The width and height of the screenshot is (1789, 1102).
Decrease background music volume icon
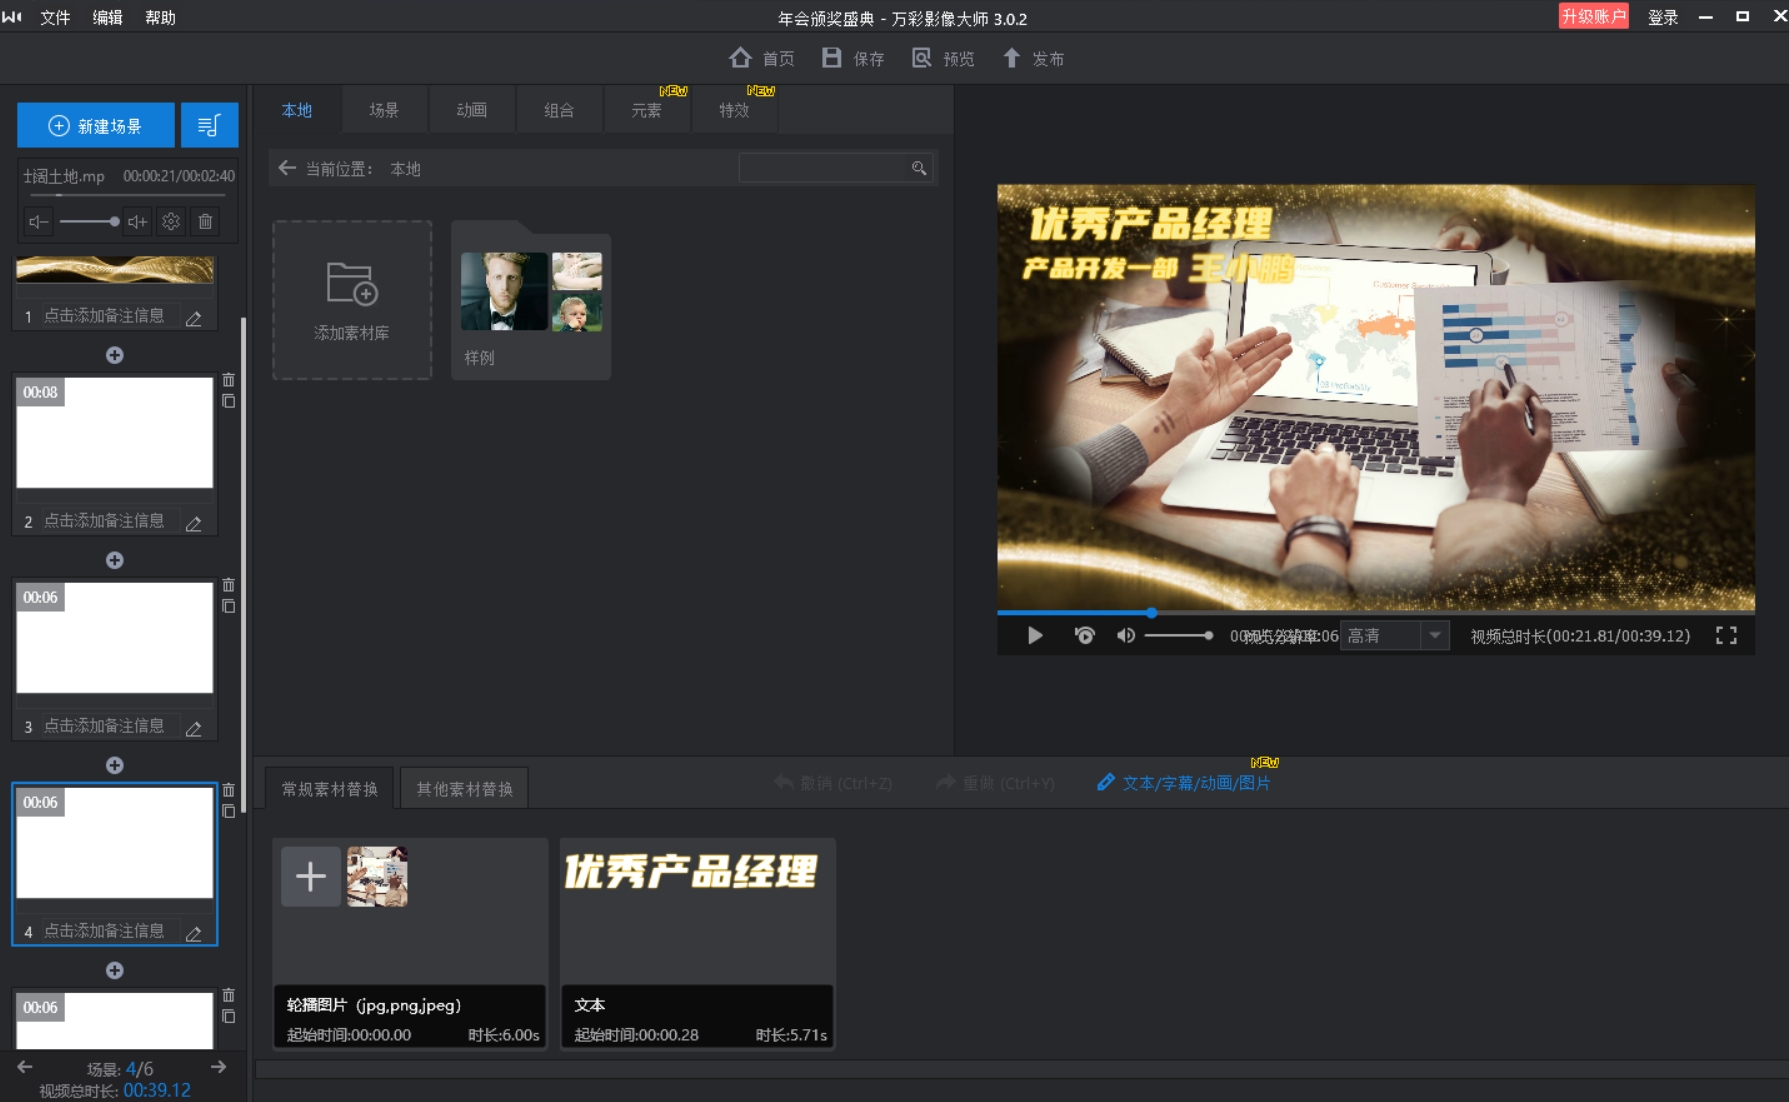point(39,221)
